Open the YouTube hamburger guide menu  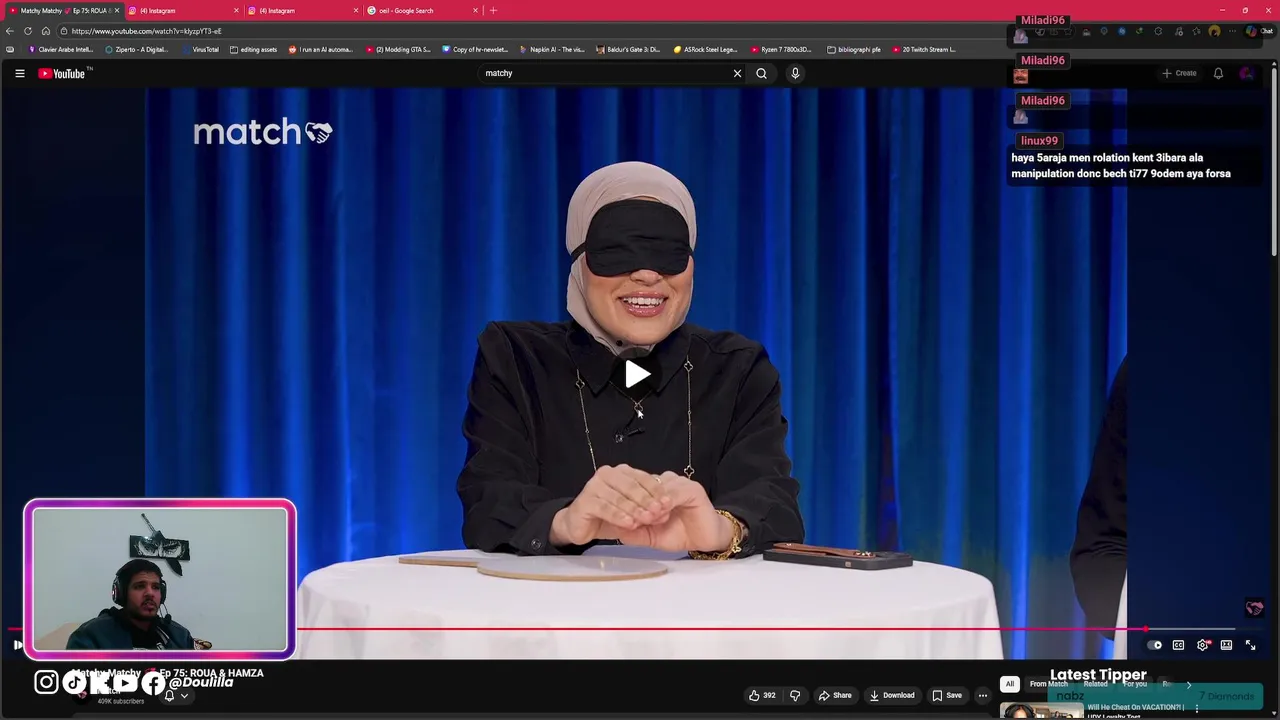(19, 73)
